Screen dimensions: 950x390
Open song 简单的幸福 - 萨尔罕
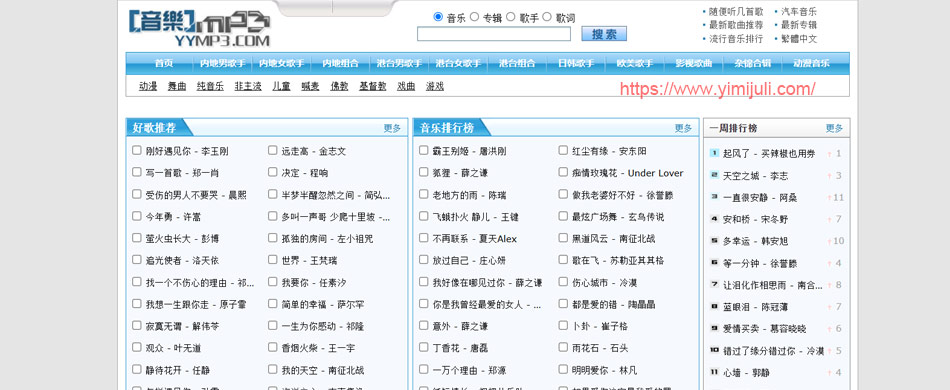tap(323, 305)
